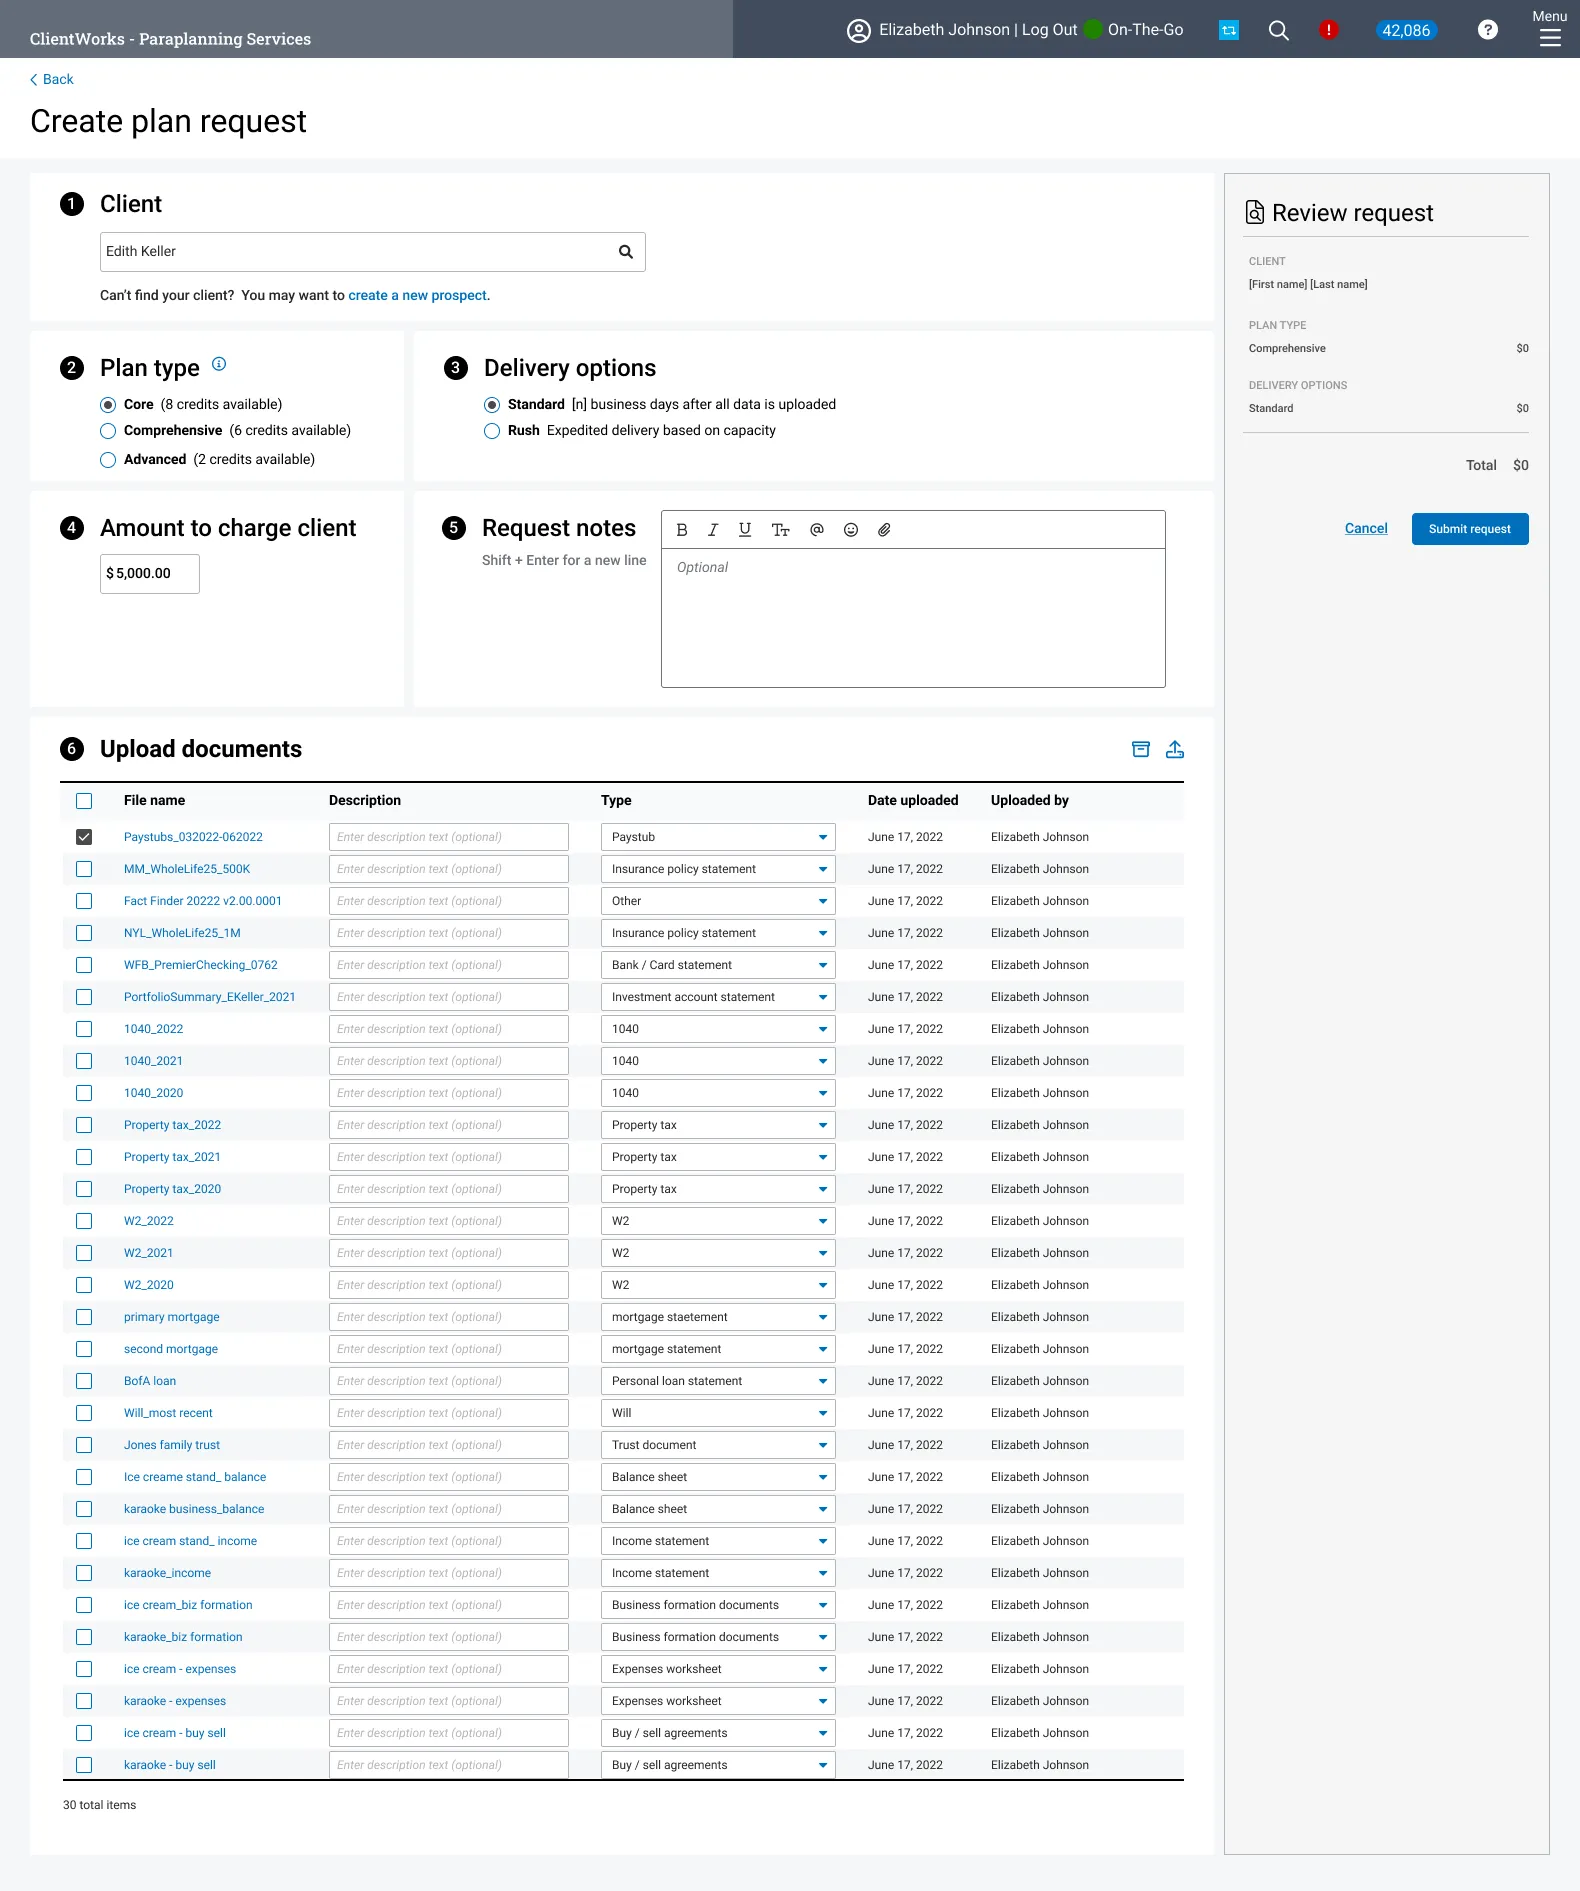Click the Submit request button
This screenshot has width=1580, height=1891.
click(1470, 529)
